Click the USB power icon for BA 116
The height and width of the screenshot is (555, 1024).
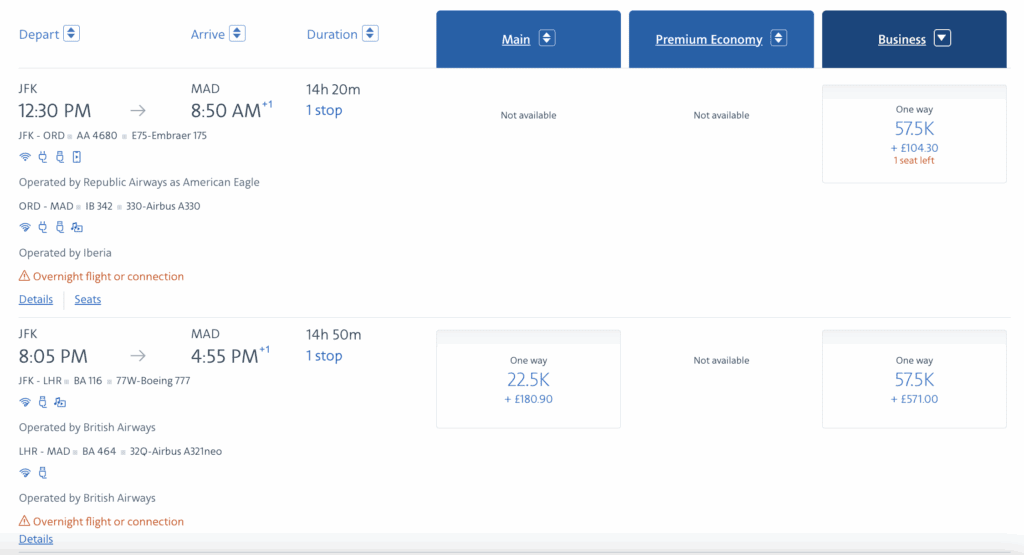pos(42,402)
